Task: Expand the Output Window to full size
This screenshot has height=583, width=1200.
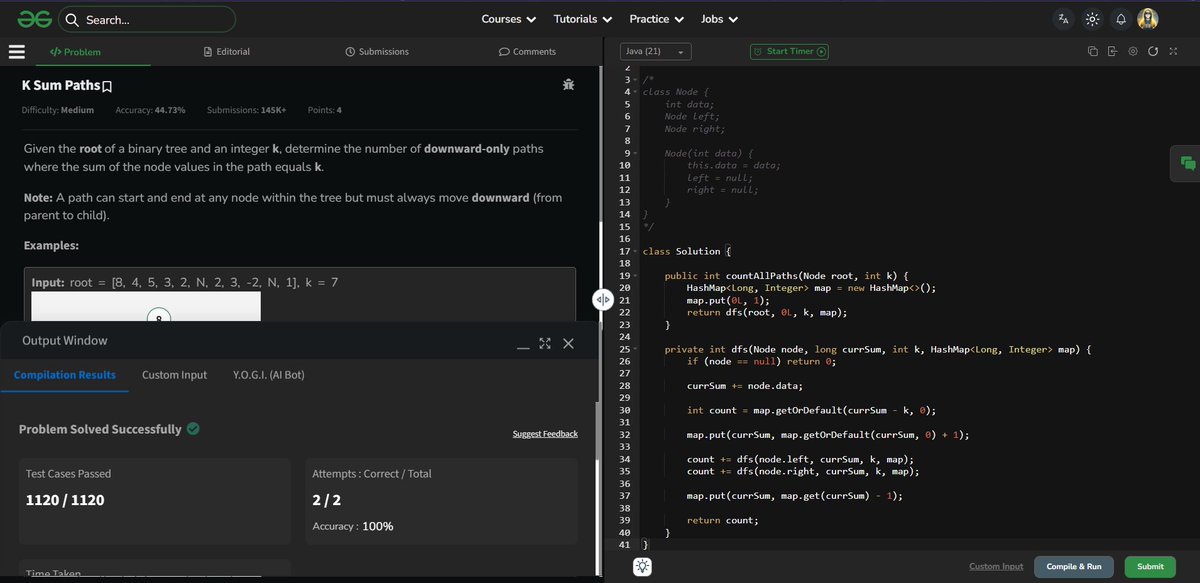Action: pyautogui.click(x=545, y=343)
